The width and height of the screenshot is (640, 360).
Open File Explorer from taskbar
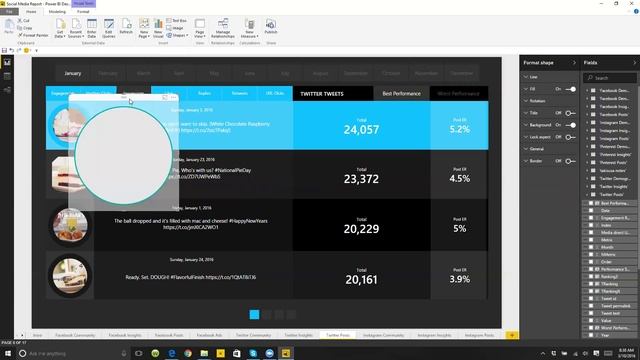(x=204, y=353)
